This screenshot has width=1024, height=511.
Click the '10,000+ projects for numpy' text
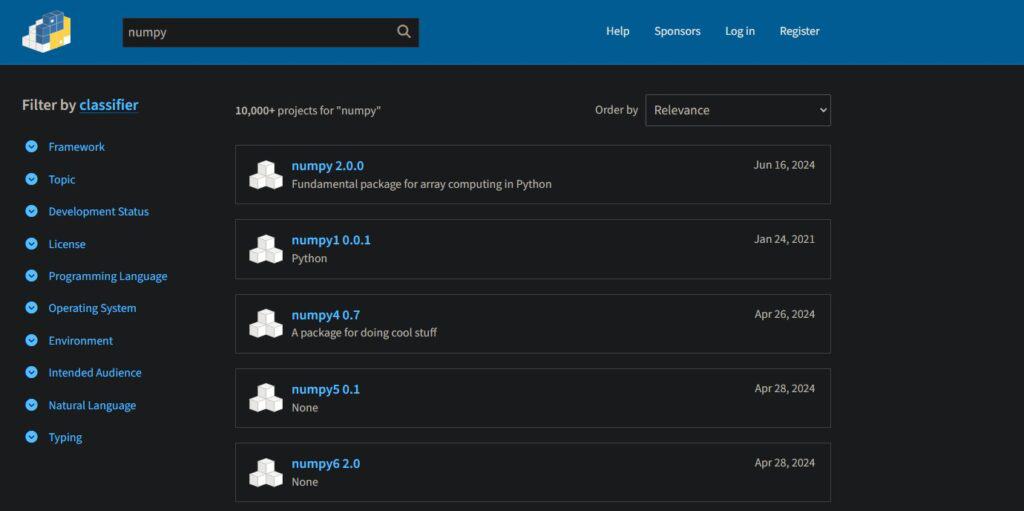click(308, 110)
